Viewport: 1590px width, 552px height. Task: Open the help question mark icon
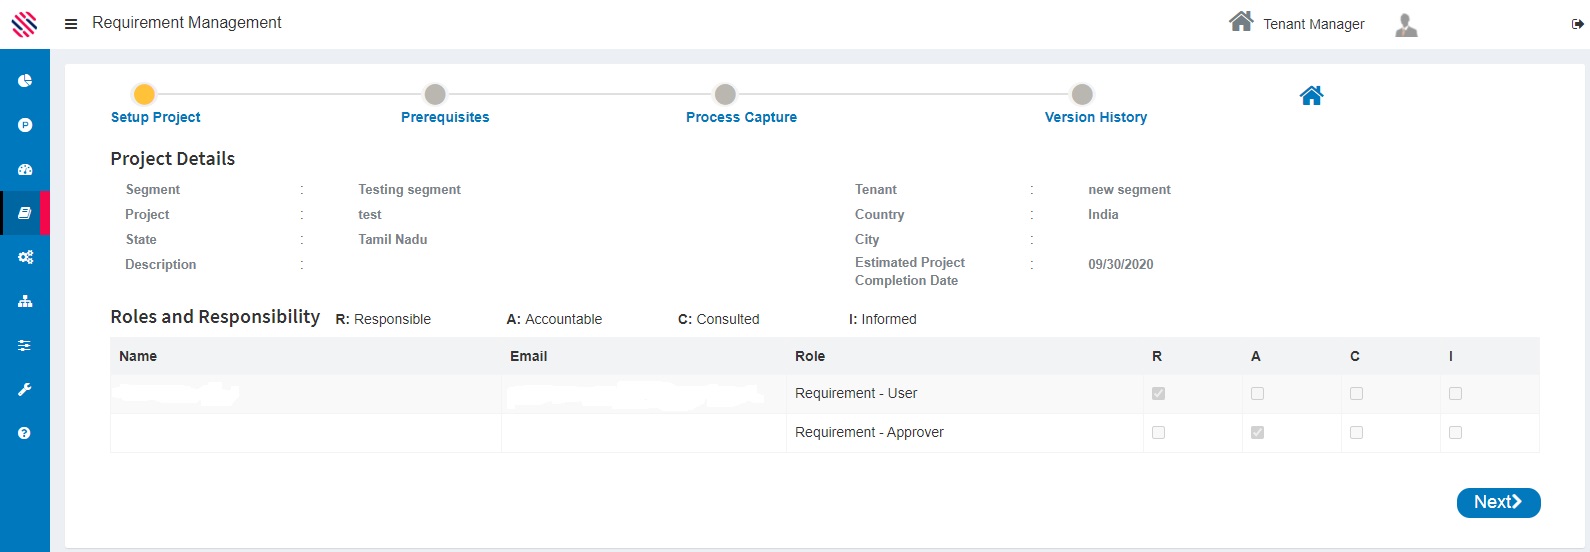25,433
